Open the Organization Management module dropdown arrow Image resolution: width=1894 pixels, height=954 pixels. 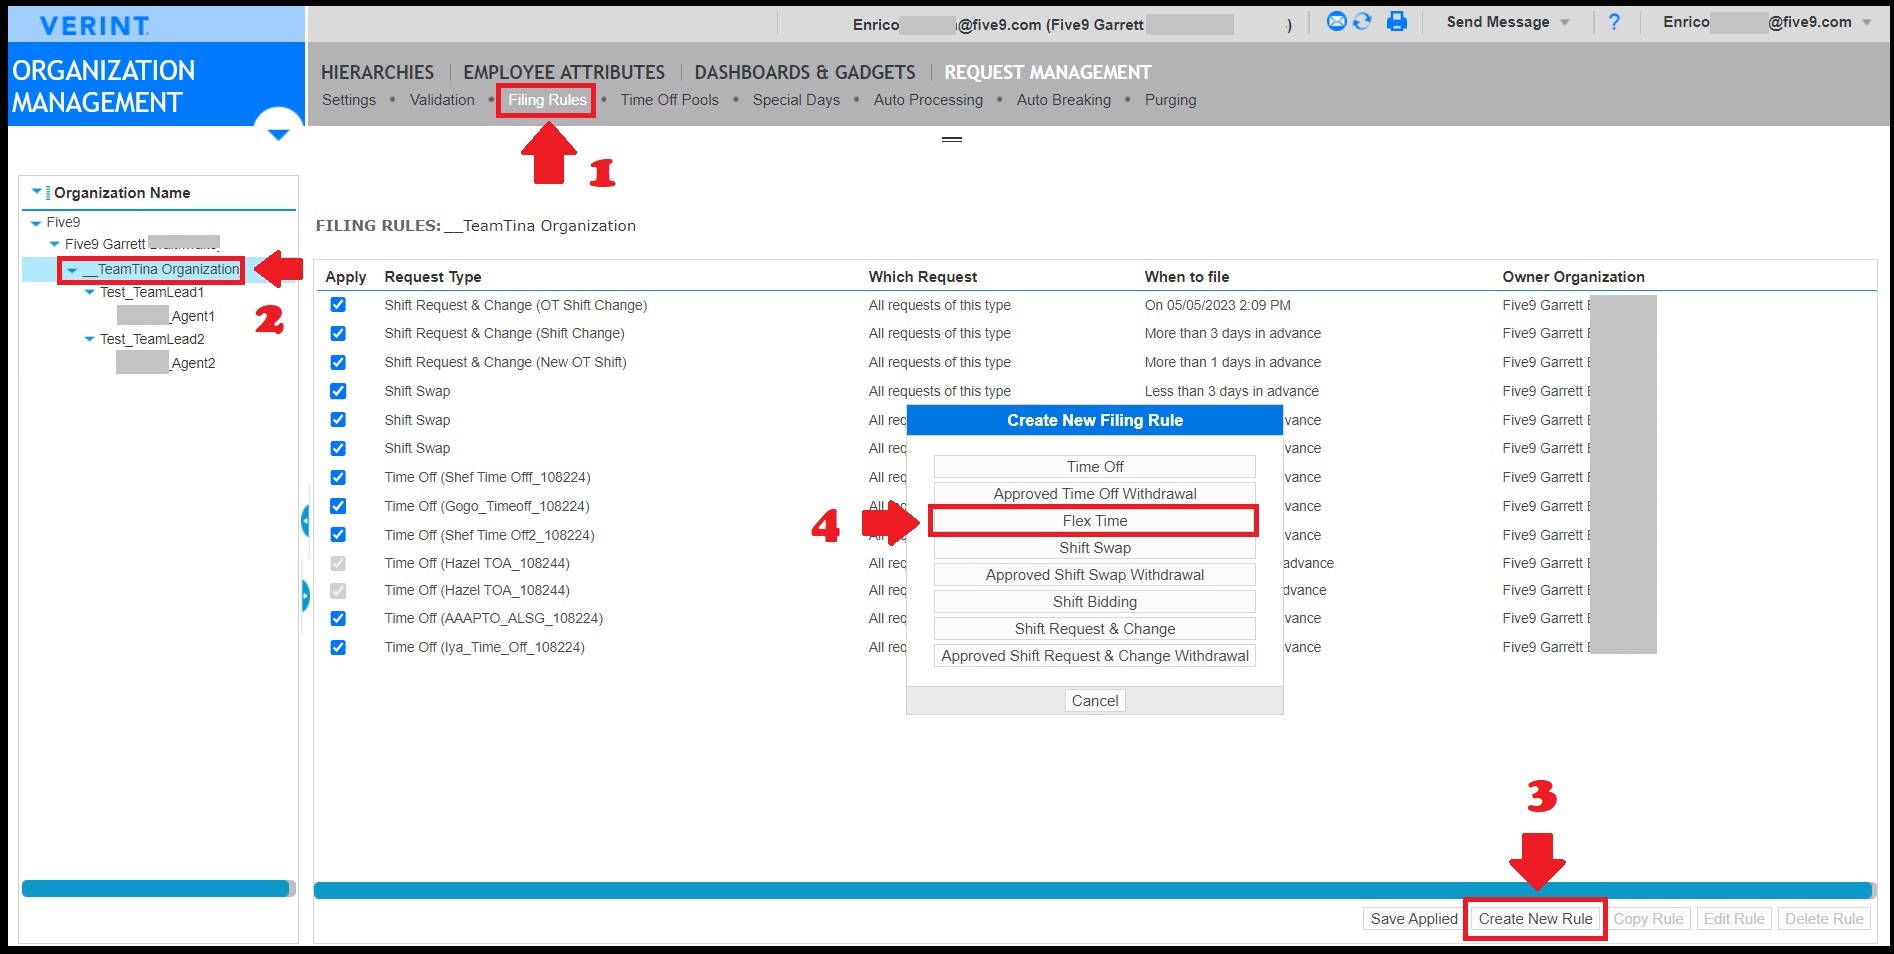pyautogui.click(x=278, y=134)
